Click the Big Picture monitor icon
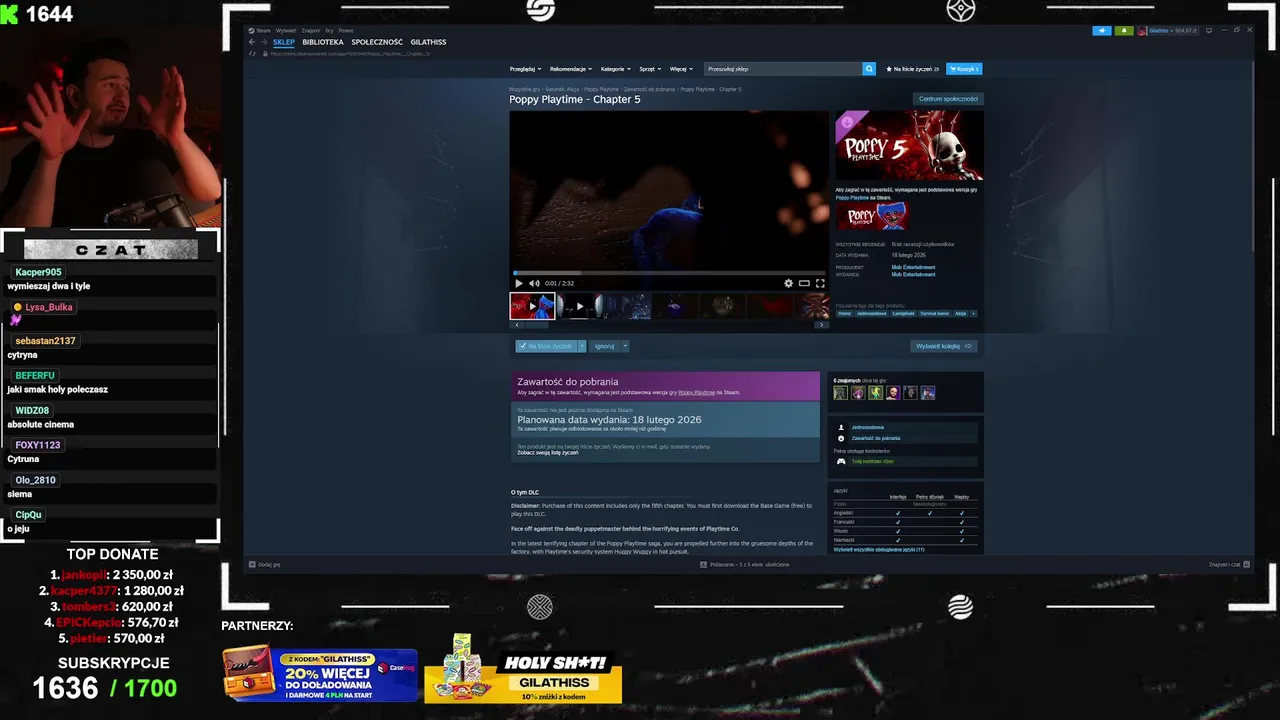 click(1210, 31)
